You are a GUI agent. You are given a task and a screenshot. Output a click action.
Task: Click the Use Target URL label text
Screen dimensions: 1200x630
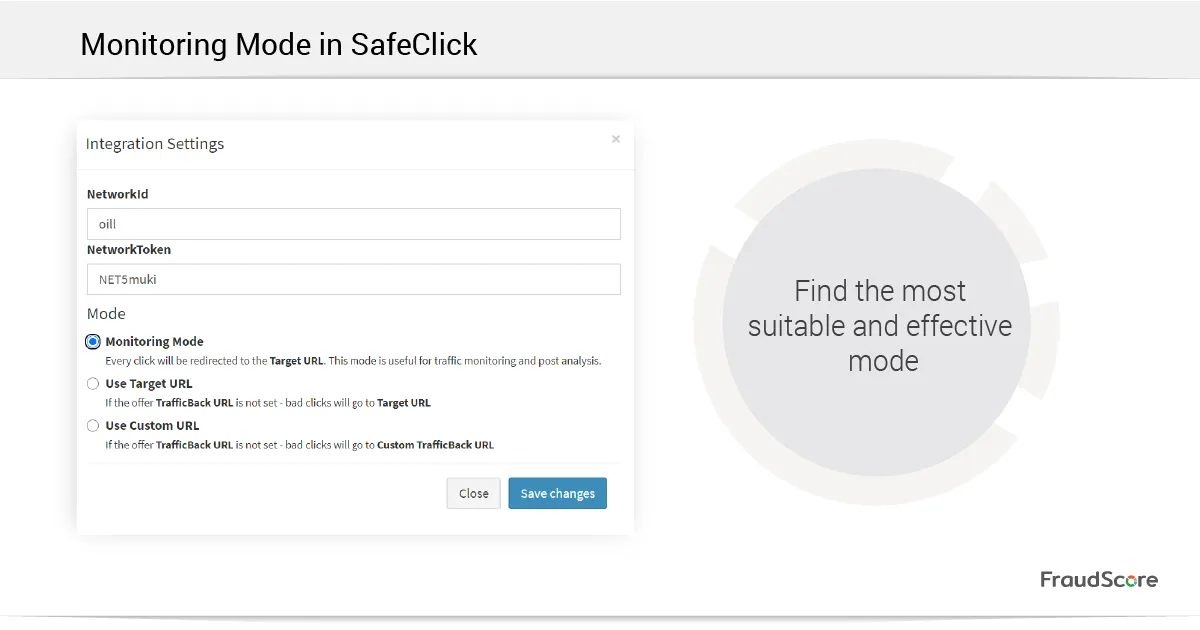click(149, 384)
